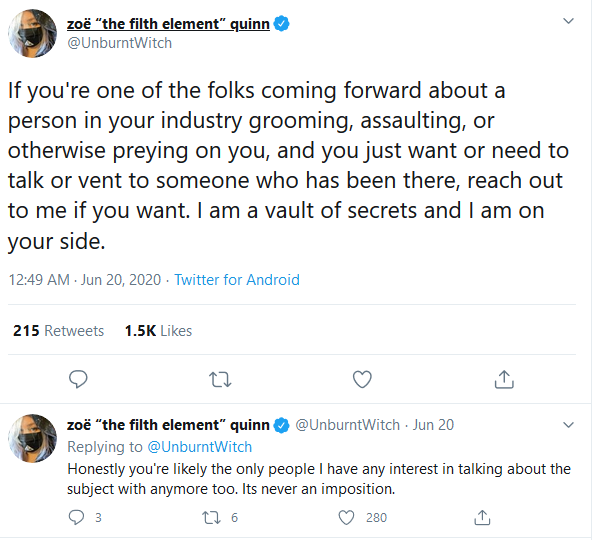Open the reply tweet's profile avatar

pos(33,438)
